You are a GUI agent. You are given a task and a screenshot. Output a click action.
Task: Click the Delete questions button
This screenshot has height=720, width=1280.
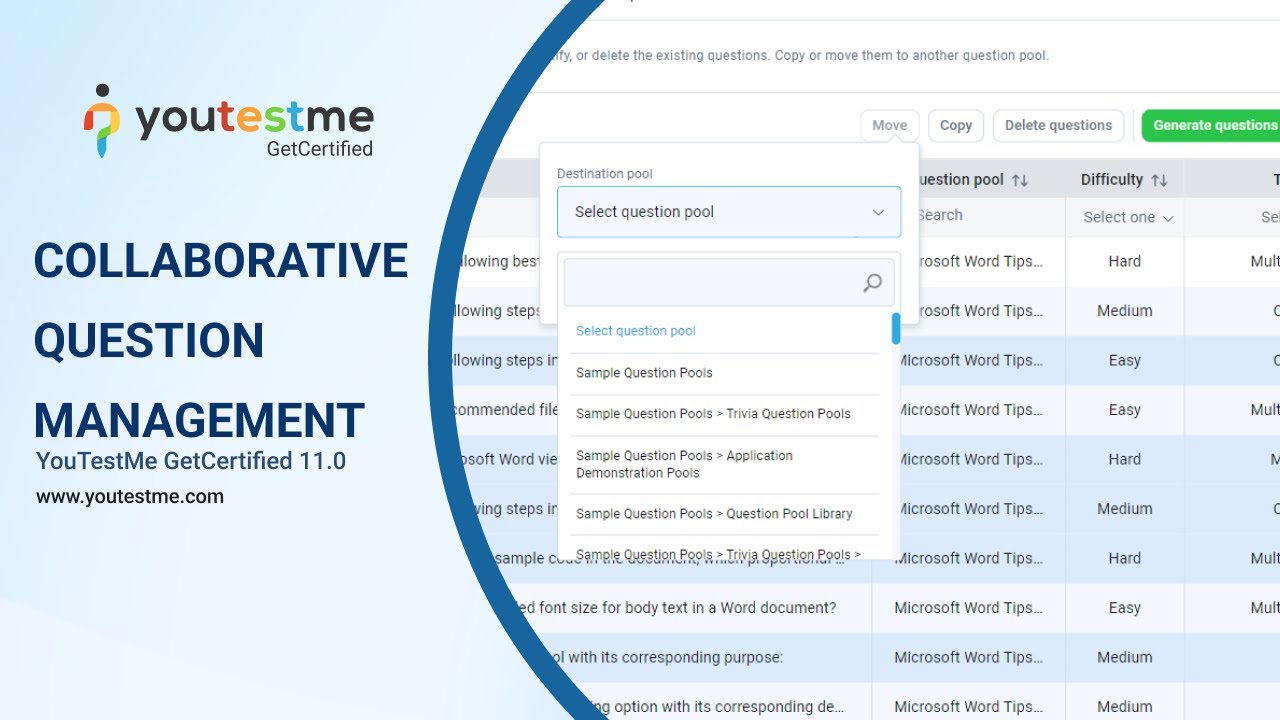coord(1058,125)
